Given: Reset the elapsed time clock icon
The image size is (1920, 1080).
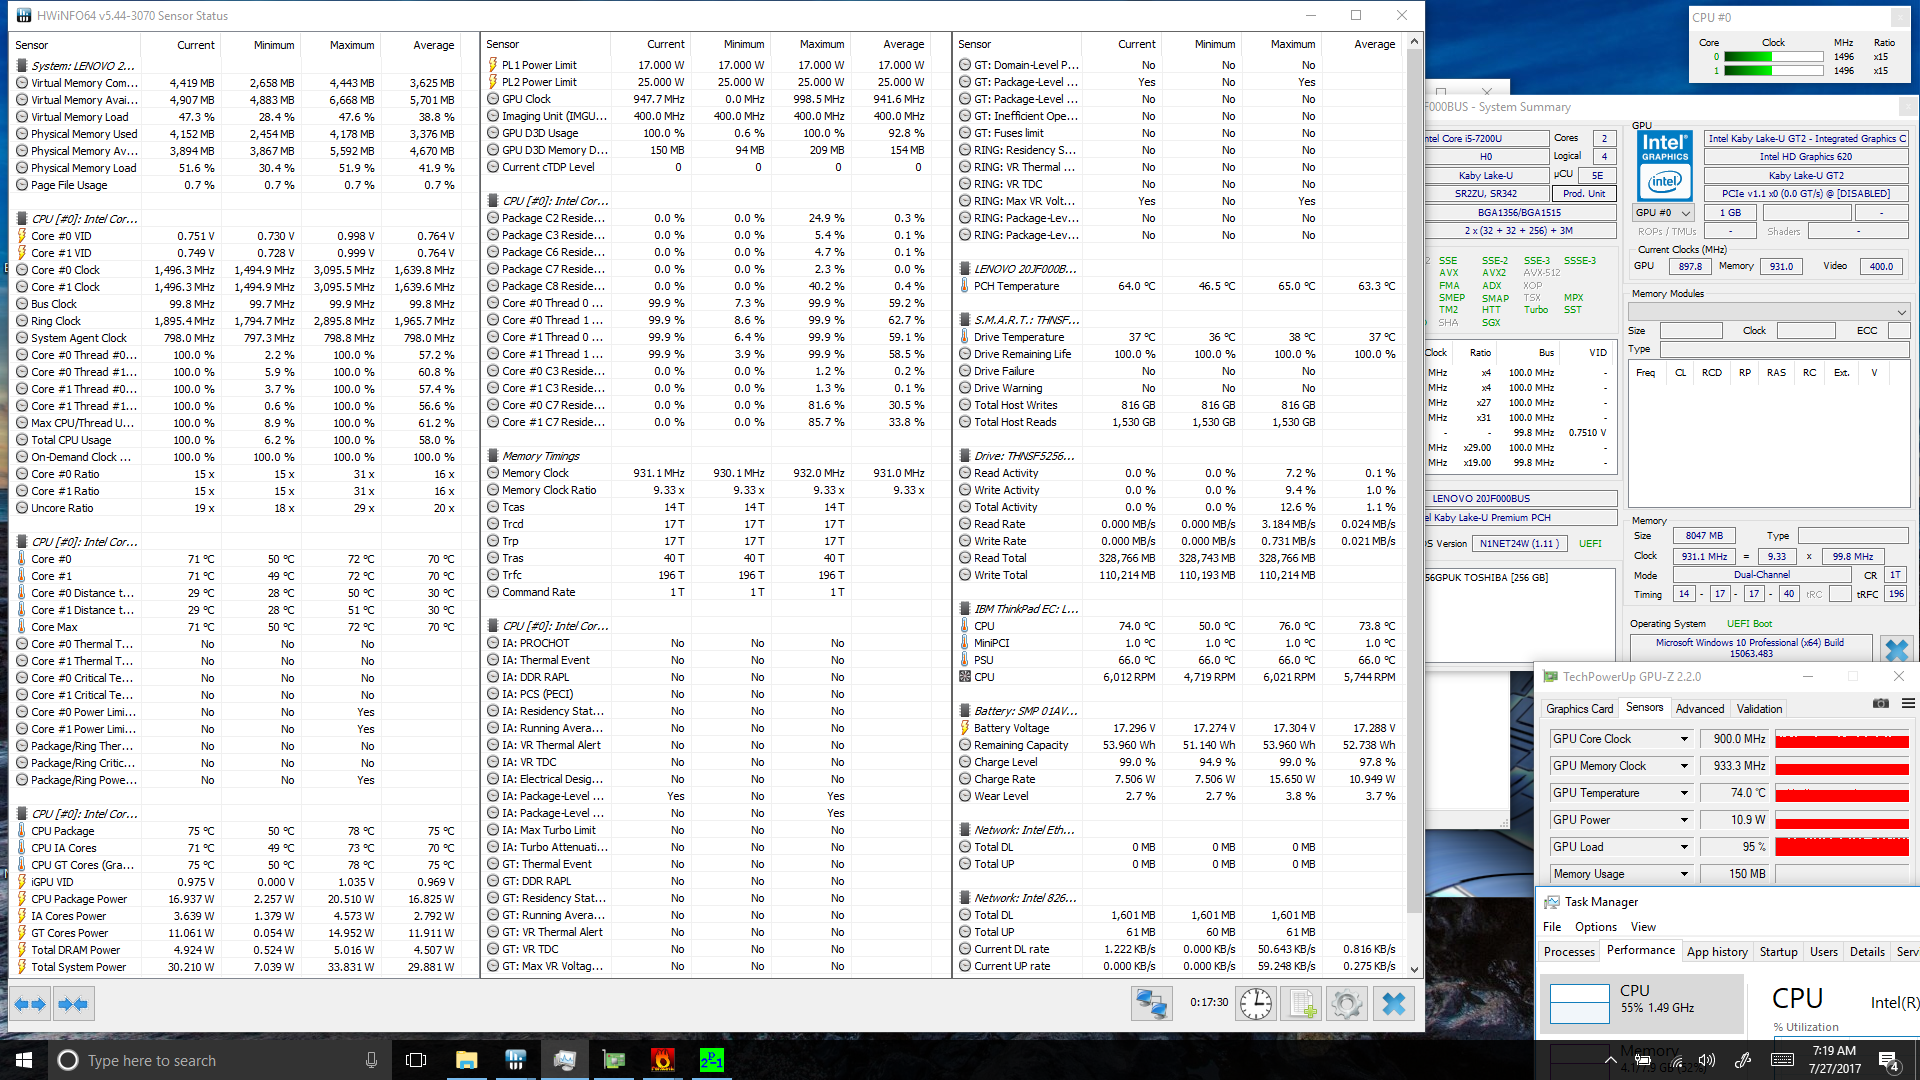Looking at the screenshot, I should click(1255, 1003).
